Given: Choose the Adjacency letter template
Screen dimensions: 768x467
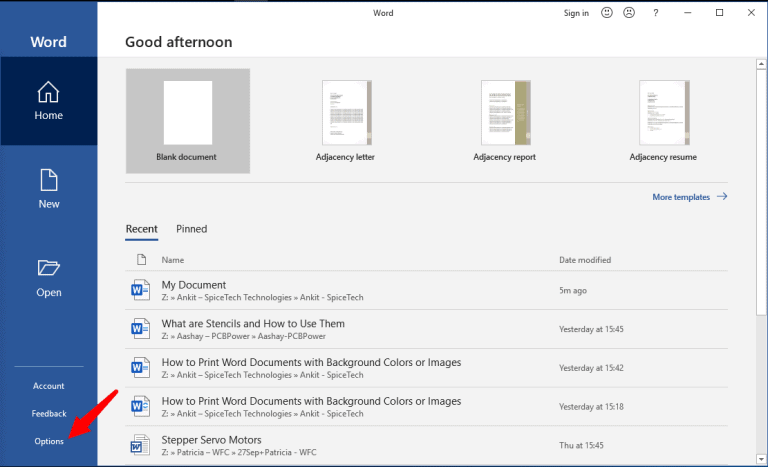Looking at the screenshot, I should coord(346,121).
